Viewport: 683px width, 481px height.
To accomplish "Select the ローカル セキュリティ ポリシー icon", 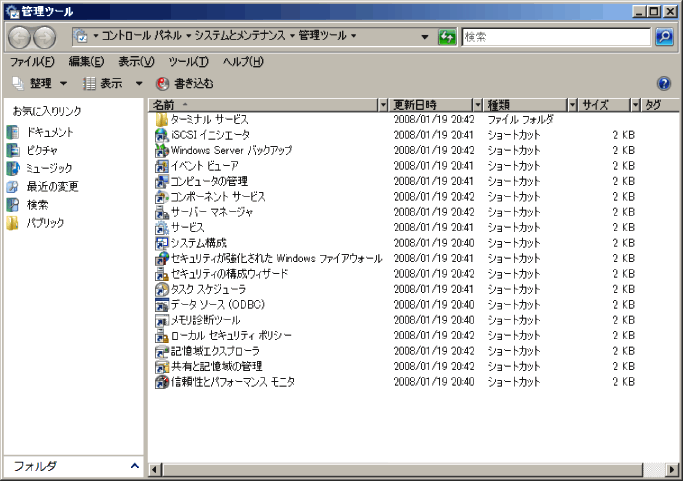I will (162, 335).
